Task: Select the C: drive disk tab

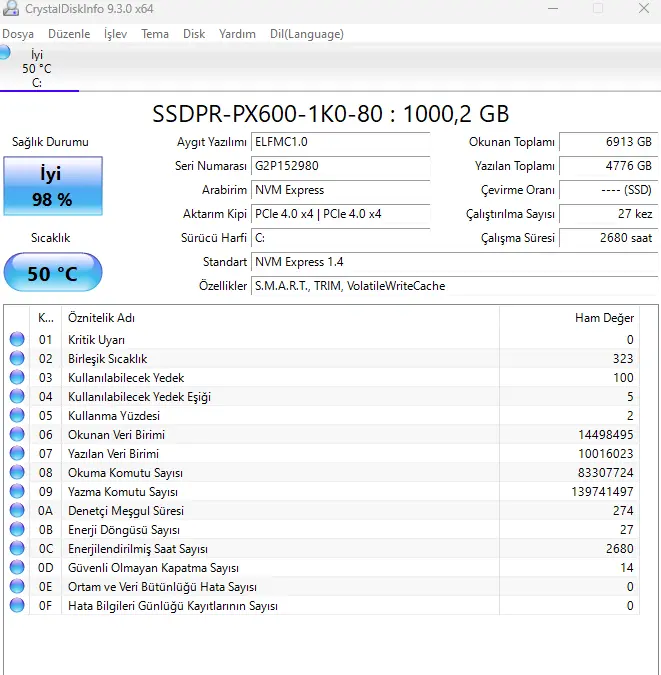Action: pyautogui.click(x=39, y=68)
